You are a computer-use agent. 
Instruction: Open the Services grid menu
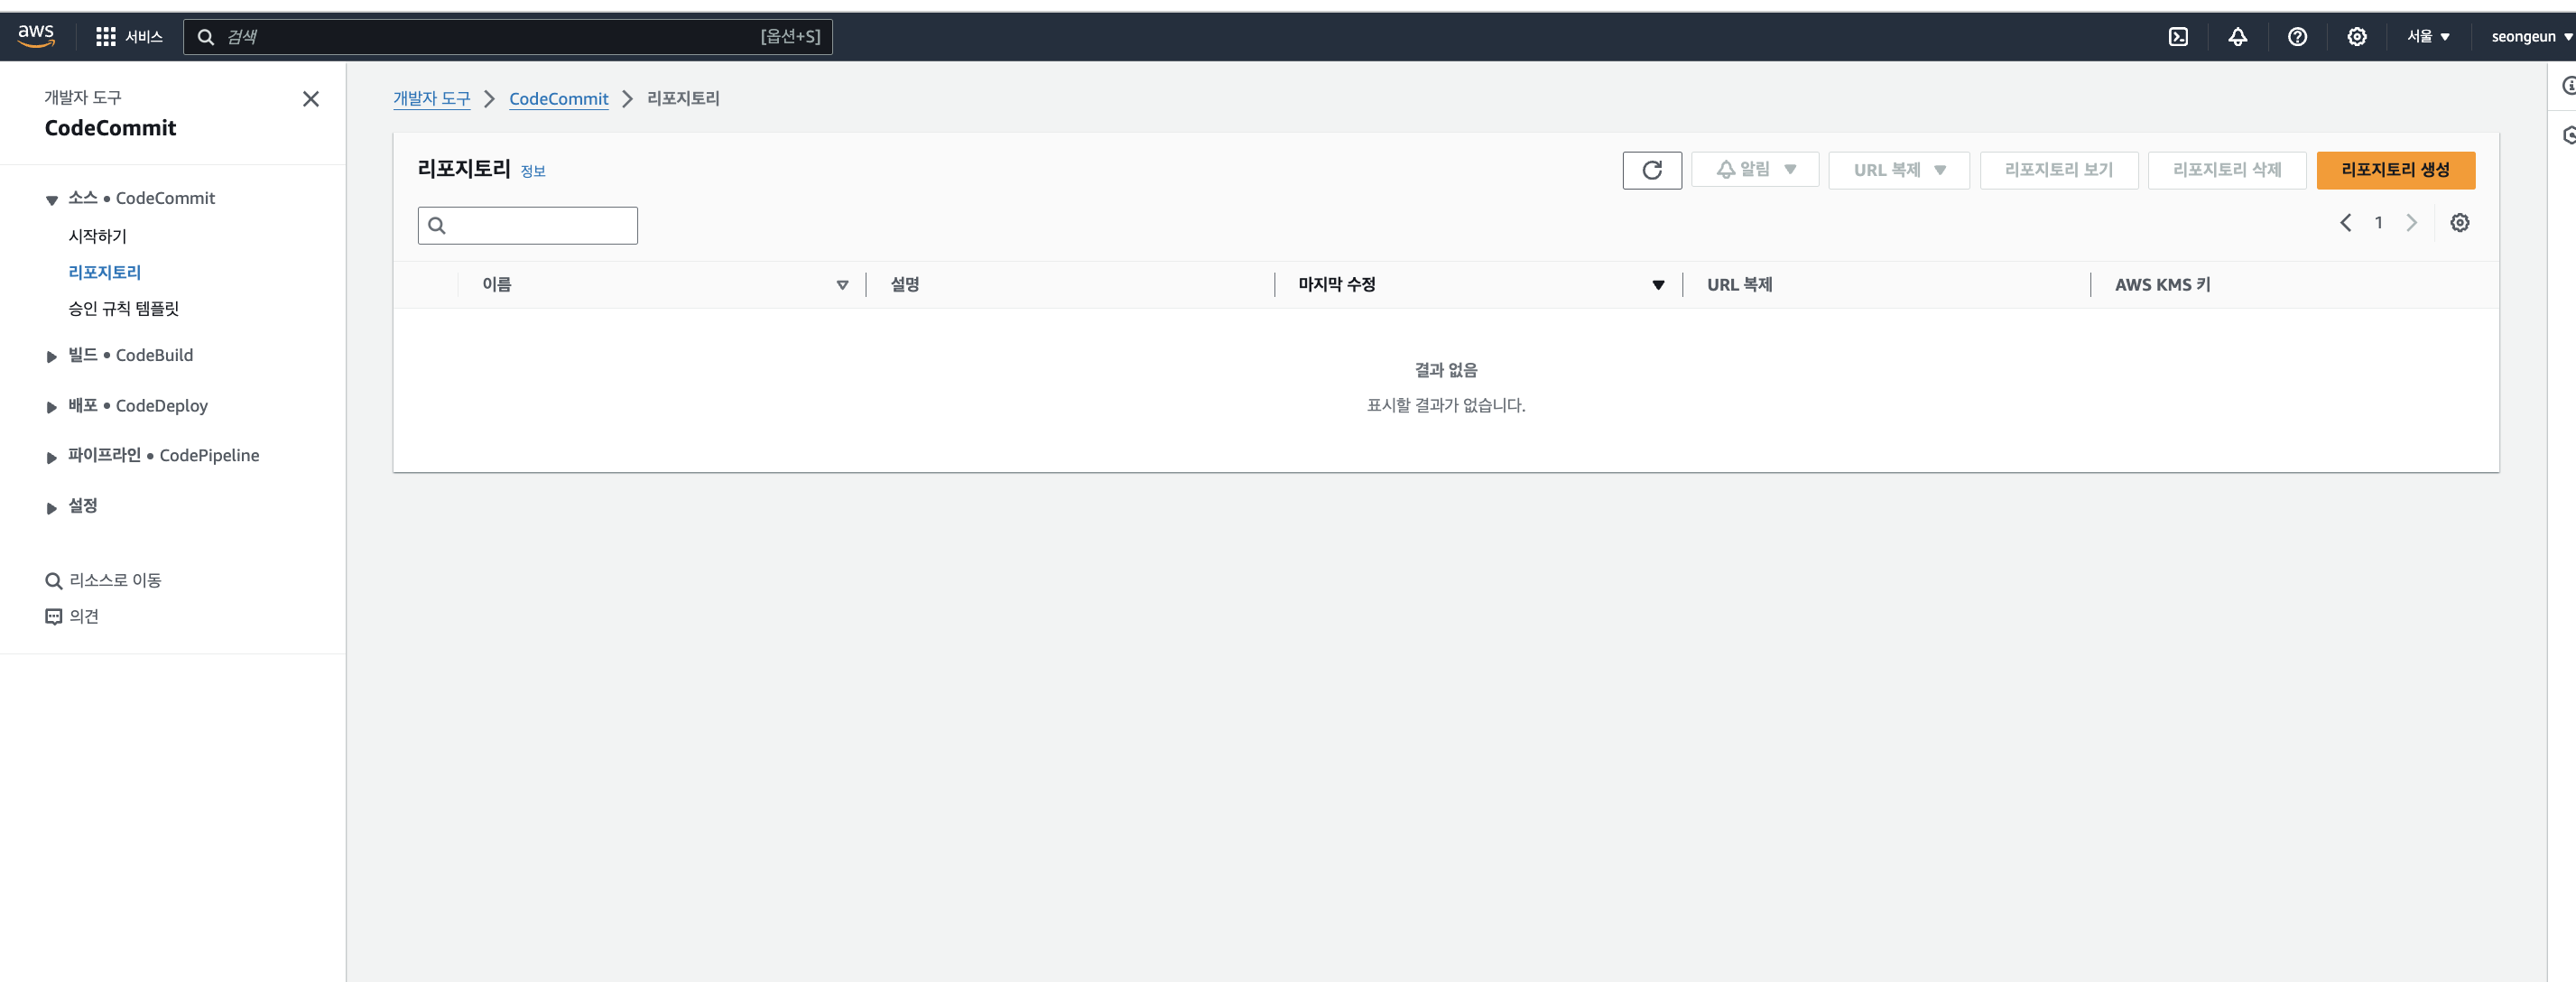tap(105, 37)
